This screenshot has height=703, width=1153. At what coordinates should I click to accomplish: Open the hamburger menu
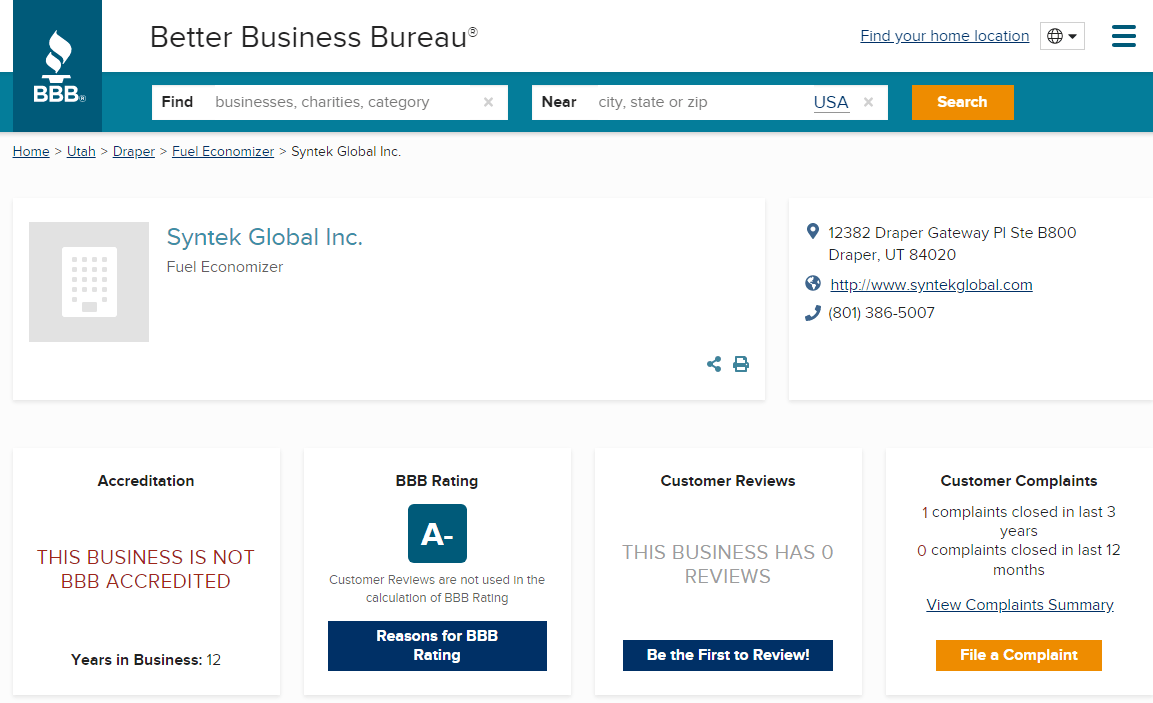[x=1123, y=36]
